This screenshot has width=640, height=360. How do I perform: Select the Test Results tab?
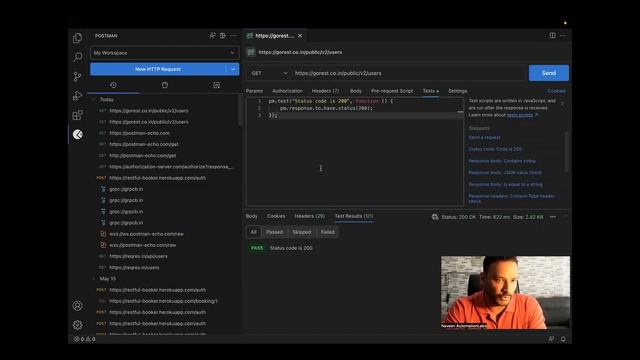click(353, 216)
